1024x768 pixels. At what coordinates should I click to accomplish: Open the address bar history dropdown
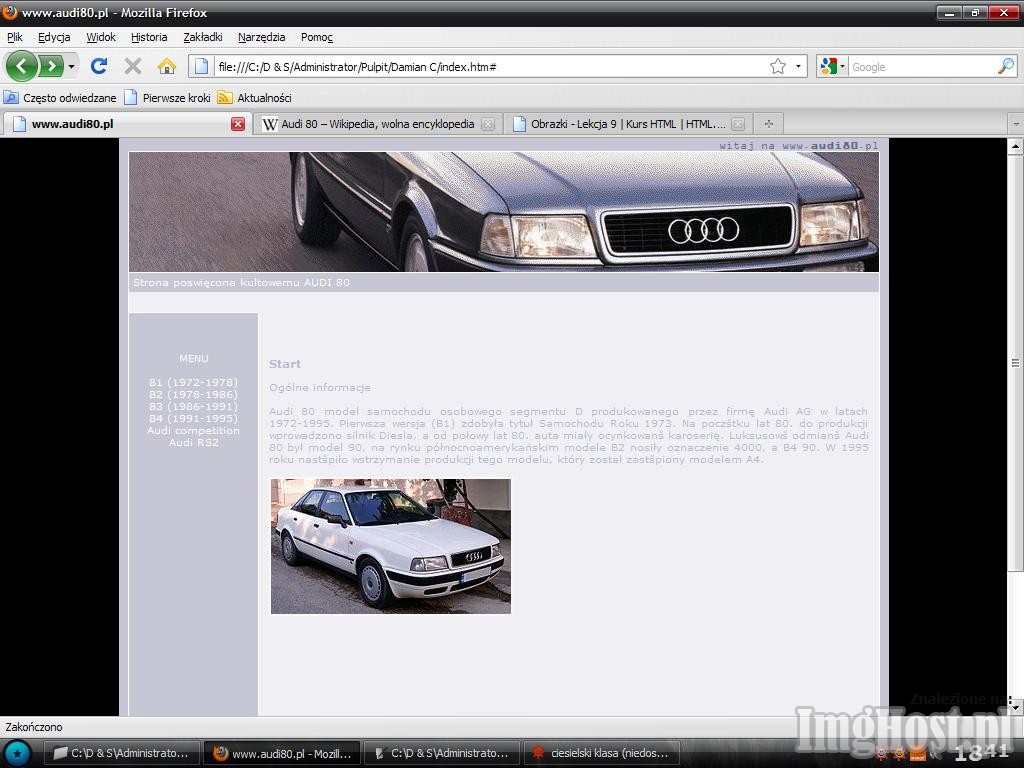pyautogui.click(x=798, y=67)
